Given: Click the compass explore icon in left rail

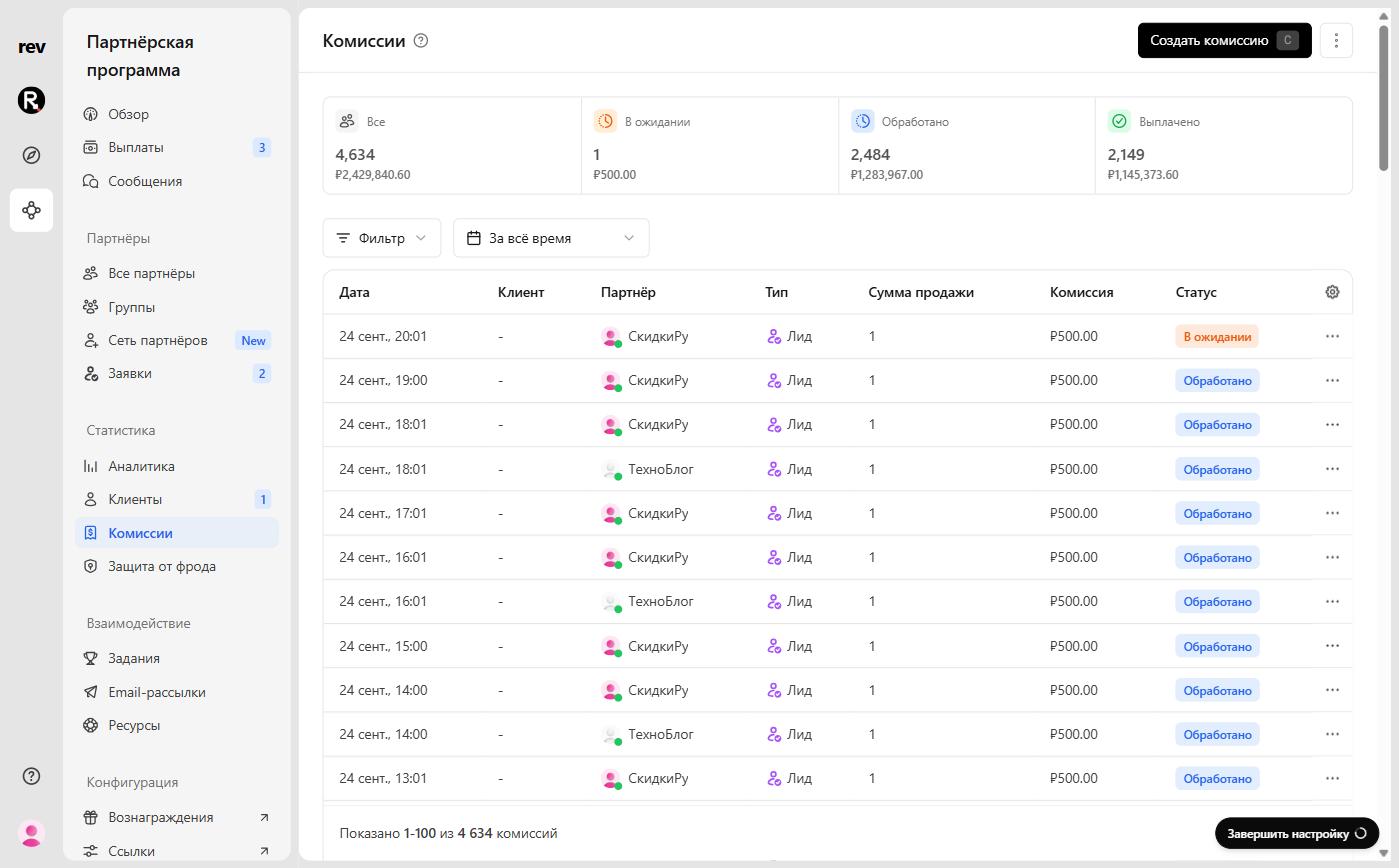Looking at the screenshot, I should (x=31, y=155).
